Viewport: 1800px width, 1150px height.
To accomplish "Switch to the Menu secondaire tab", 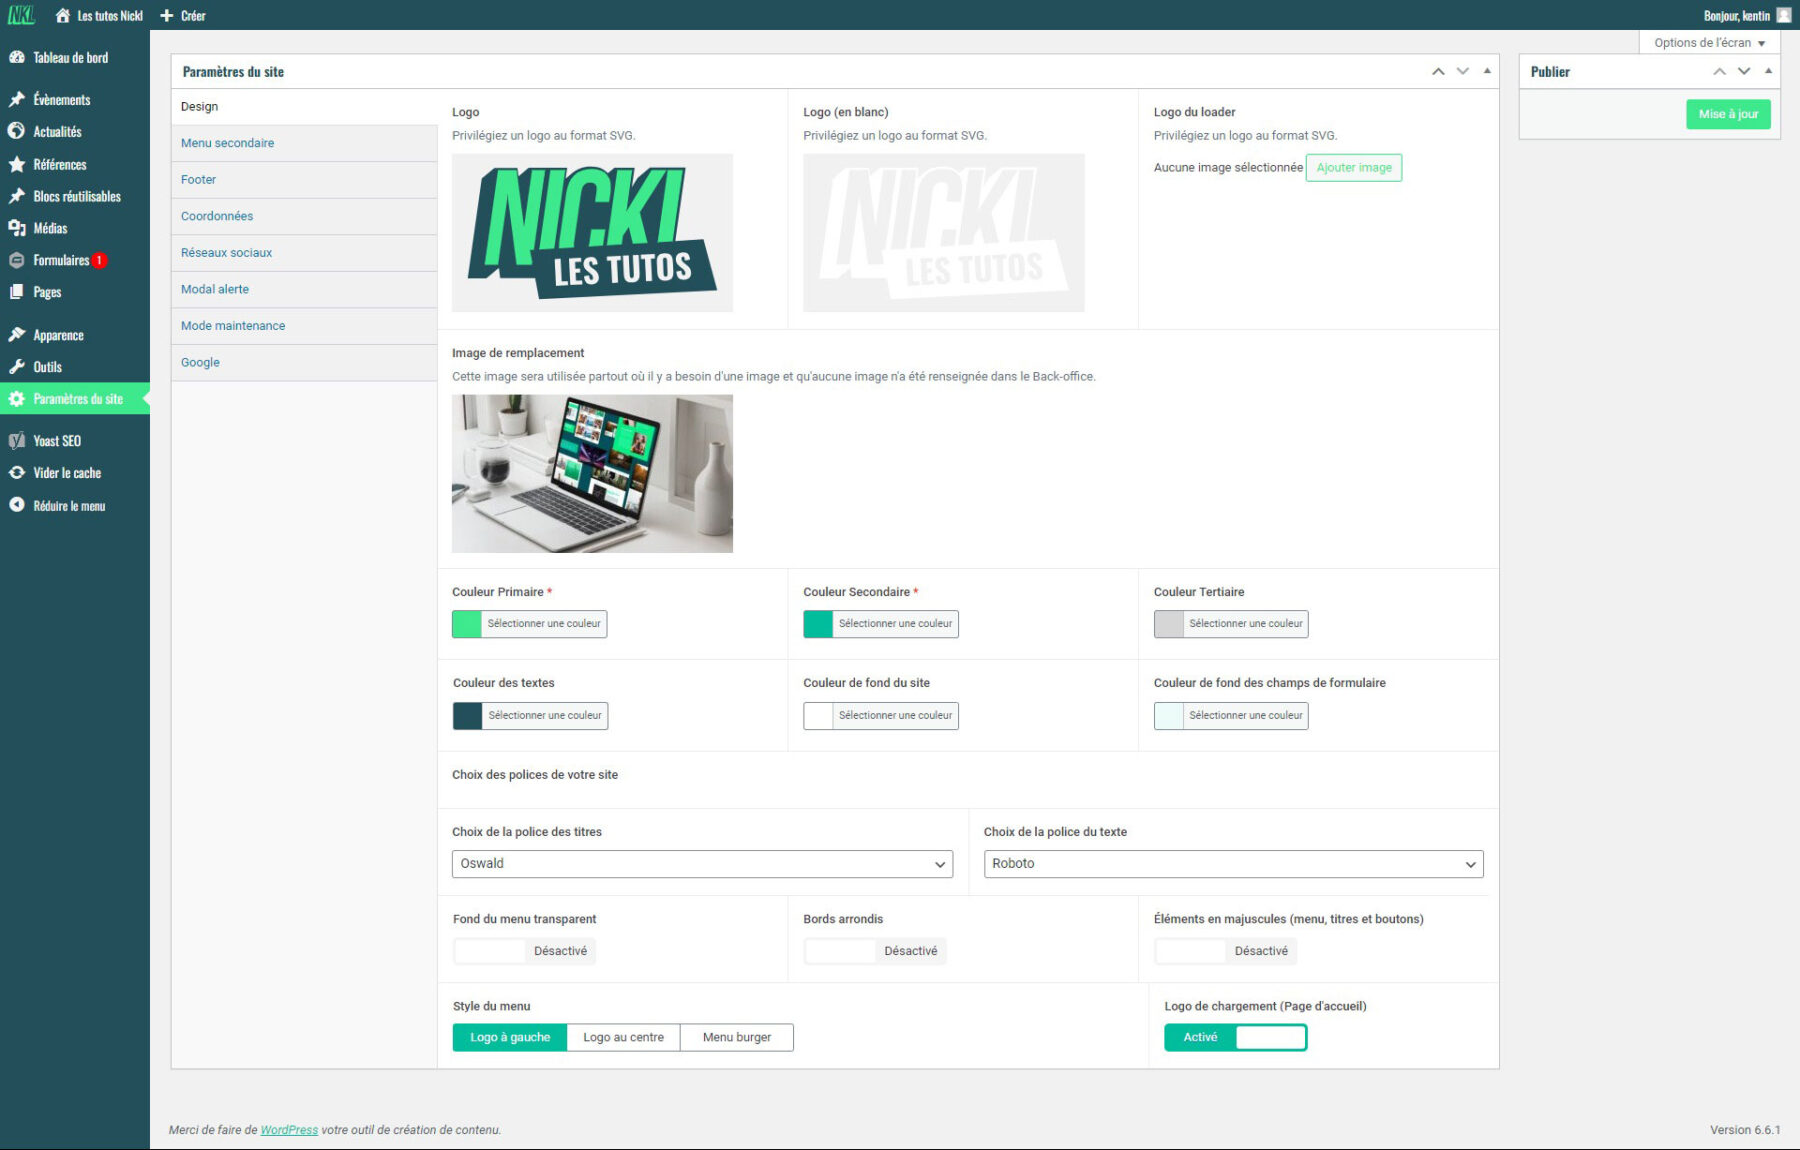I will [x=228, y=143].
